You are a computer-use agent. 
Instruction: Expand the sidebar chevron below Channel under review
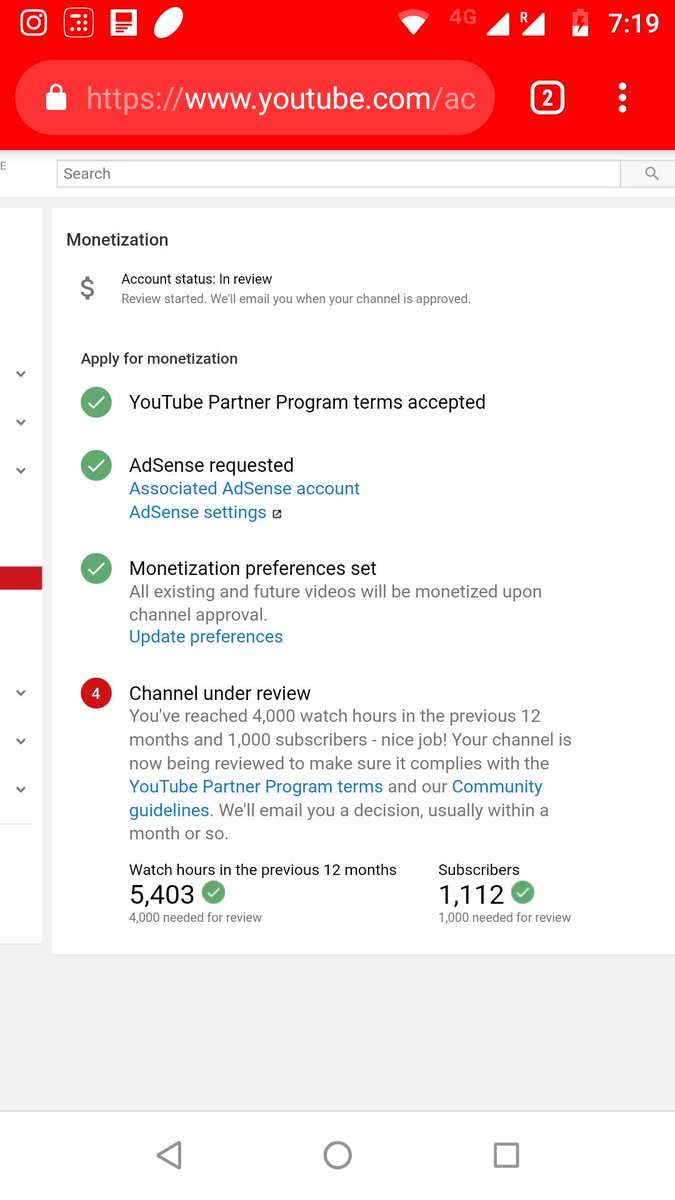[21, 741]
